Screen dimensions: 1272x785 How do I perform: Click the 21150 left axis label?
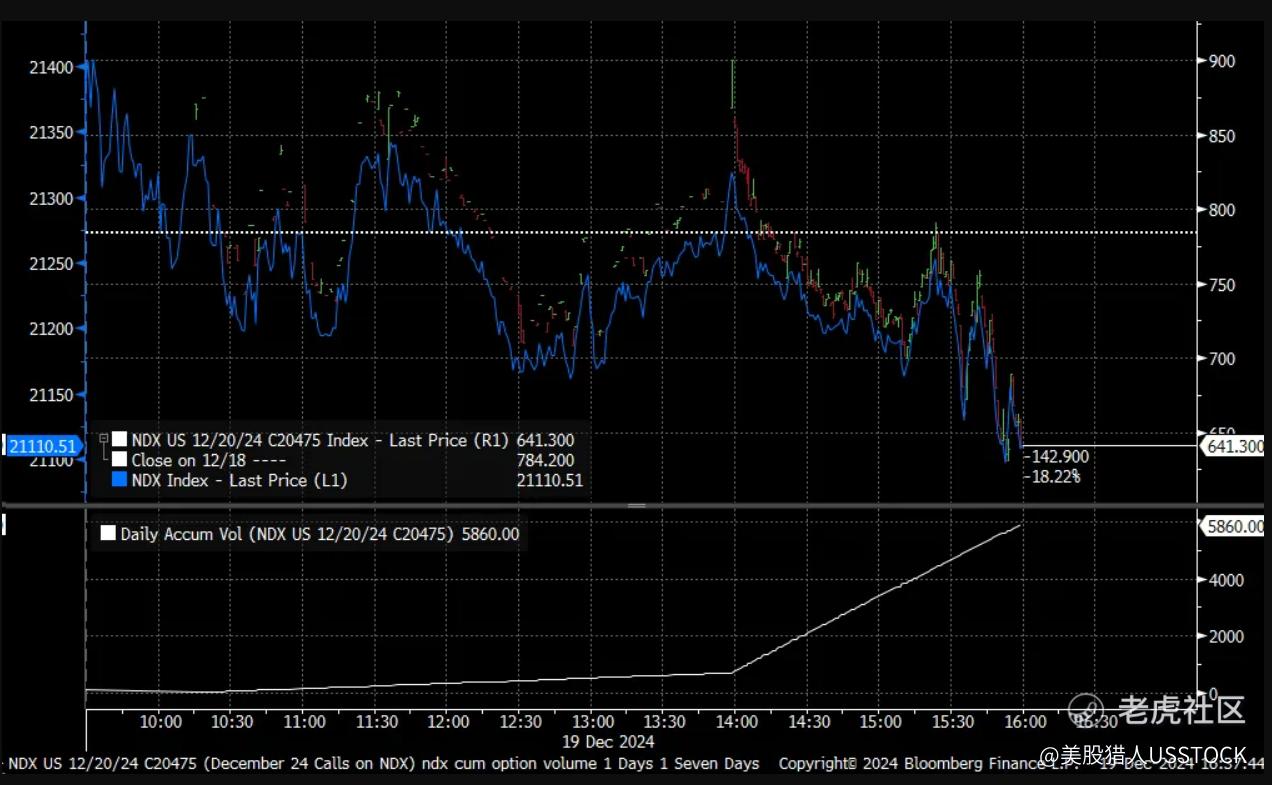click(51, 395)
